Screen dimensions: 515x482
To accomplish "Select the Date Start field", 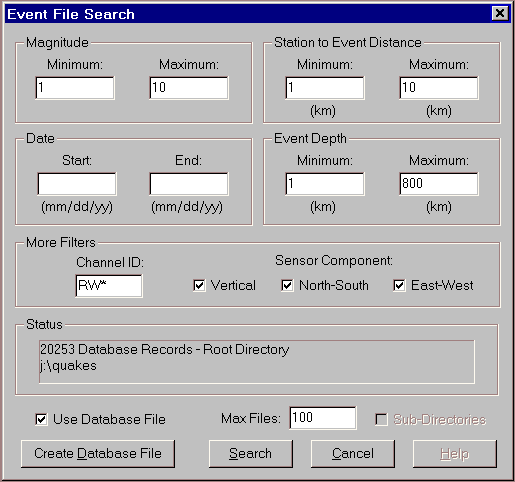I will (x=77, y=184).
